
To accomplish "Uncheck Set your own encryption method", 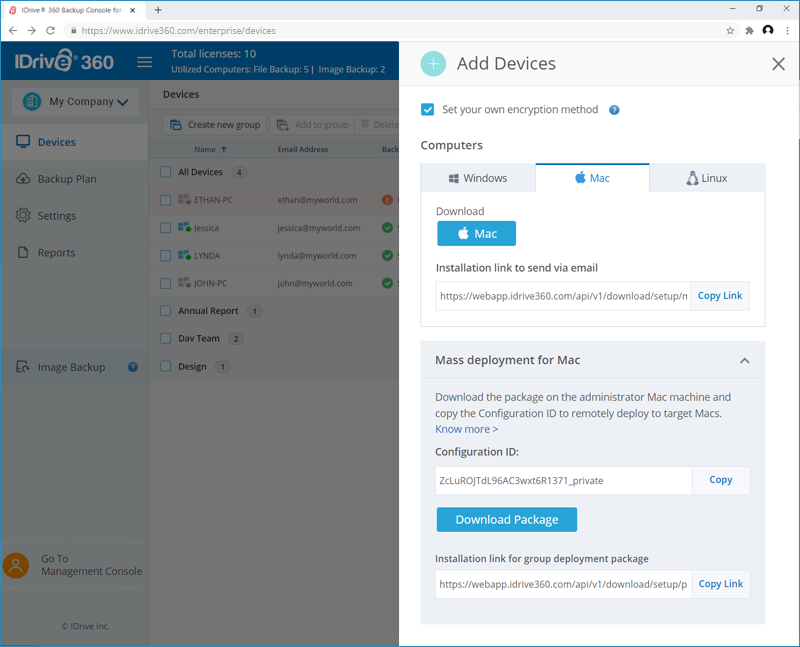I will (x=428, y=110).
